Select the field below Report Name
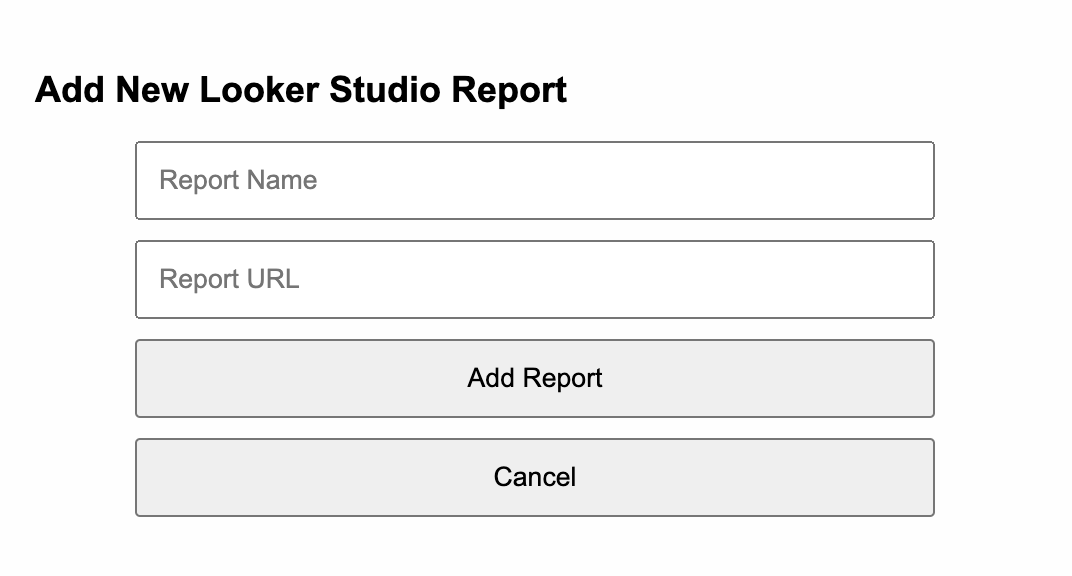Screen dimensions: 1072x576 coord(535,279)
